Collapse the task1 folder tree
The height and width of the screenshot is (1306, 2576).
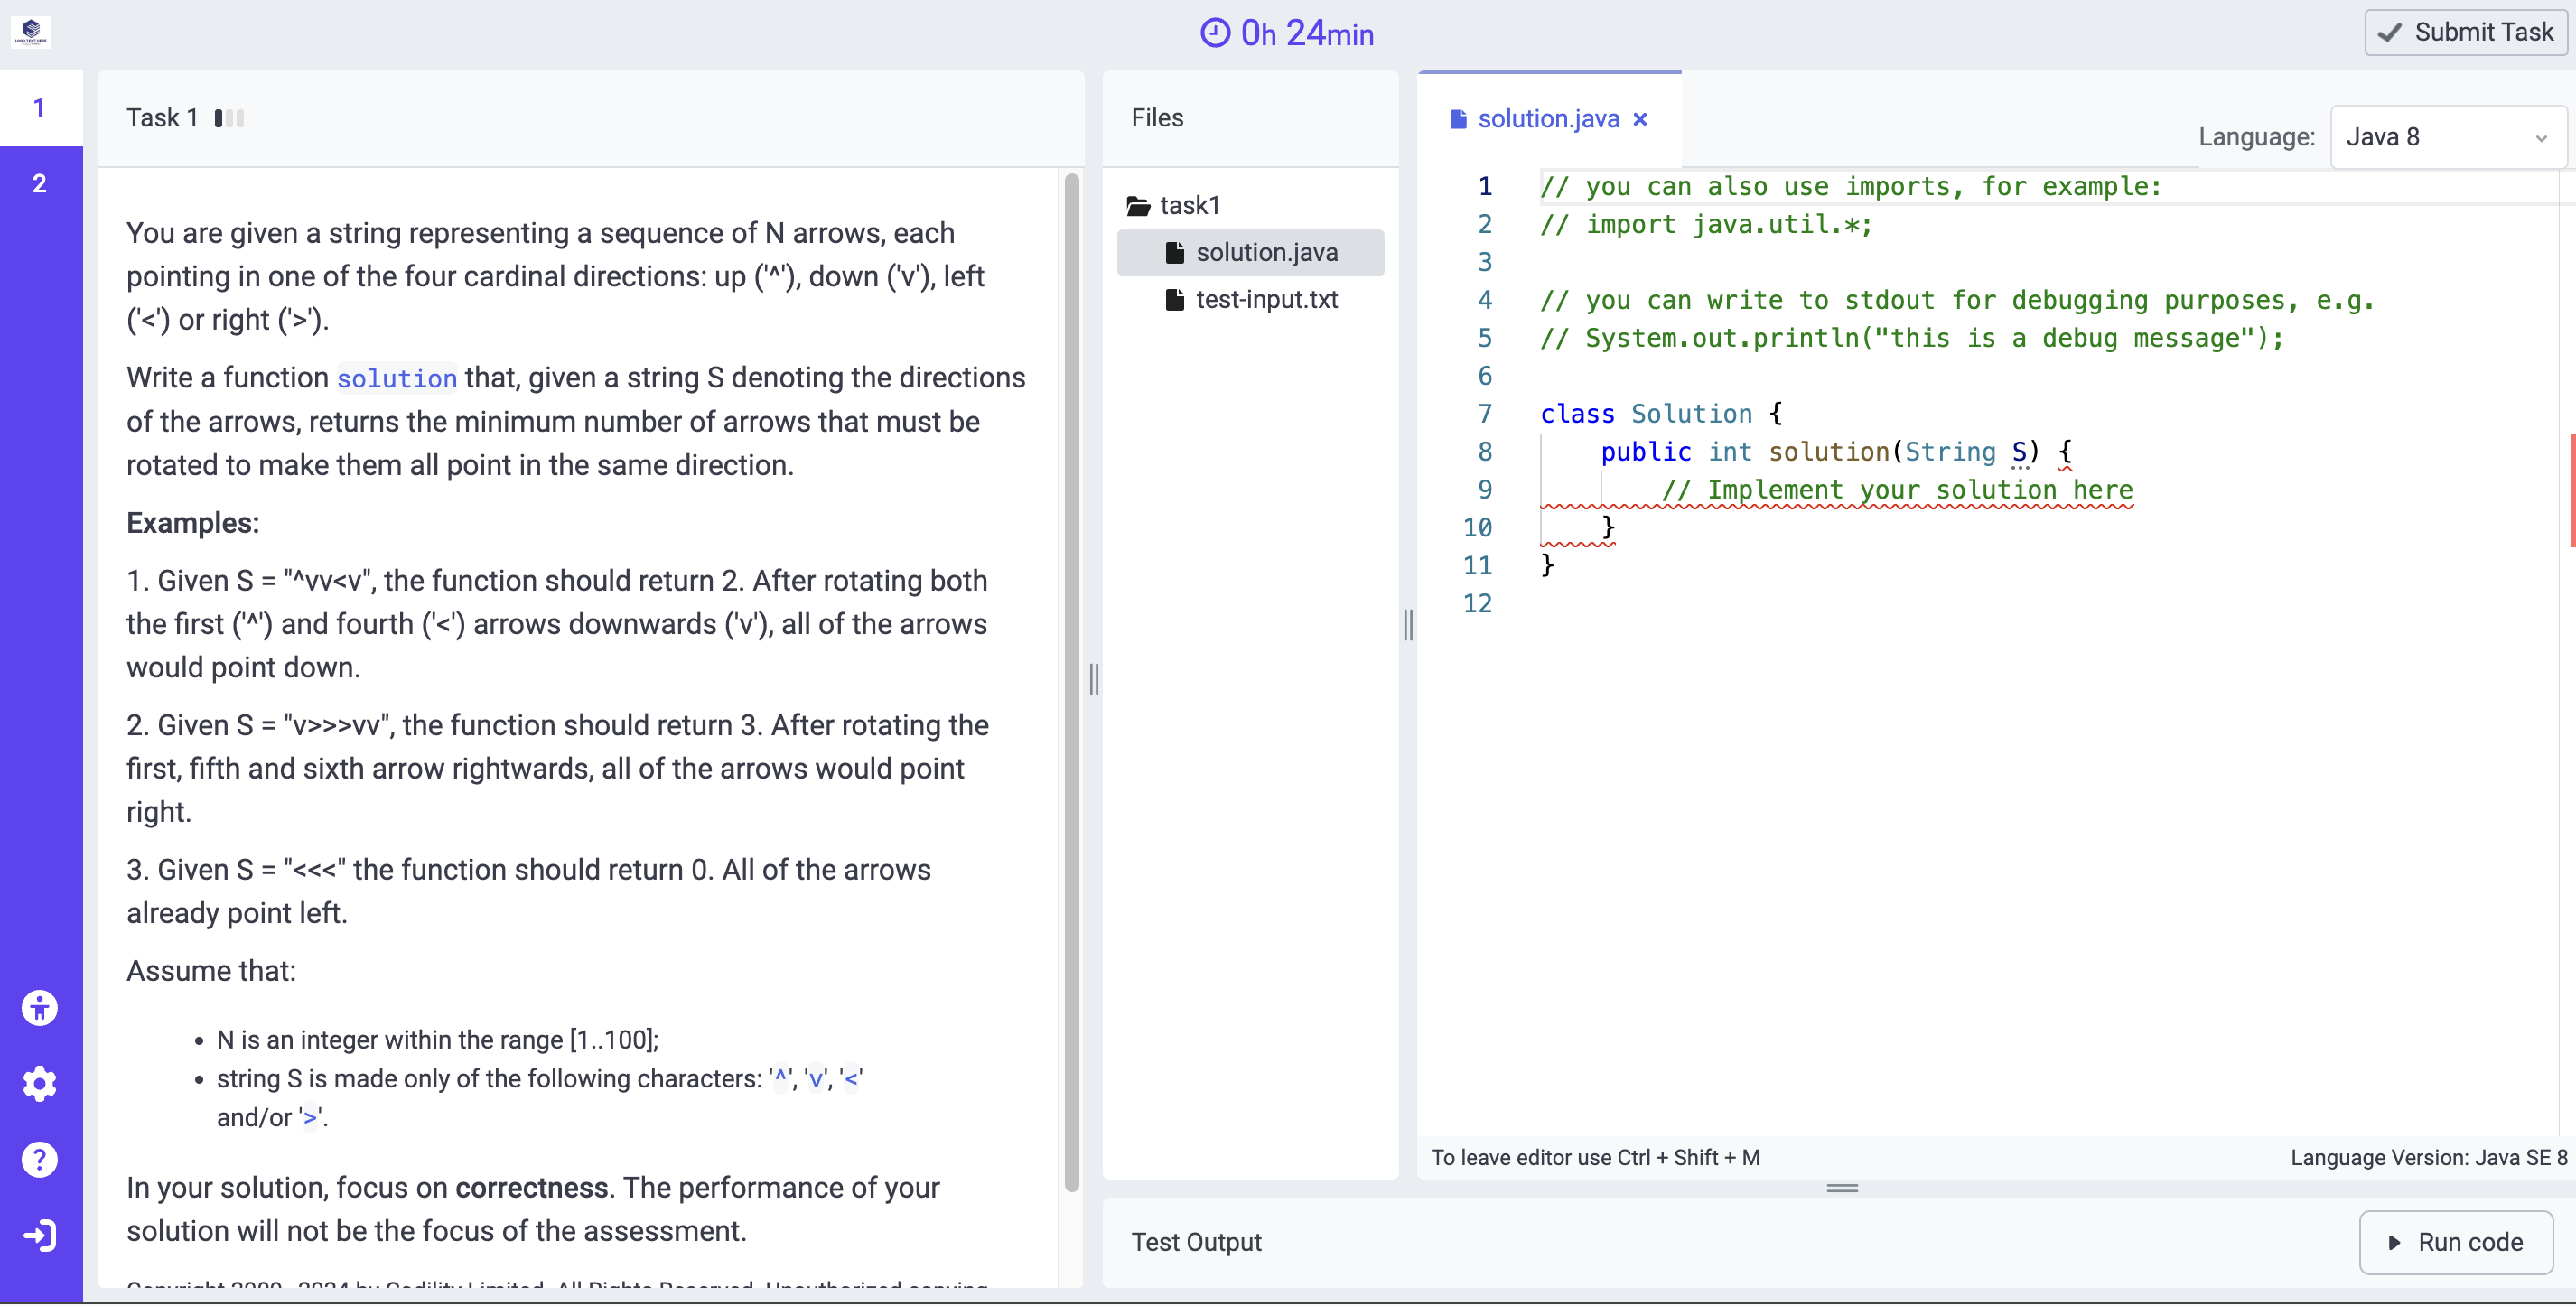point(1188,206)
